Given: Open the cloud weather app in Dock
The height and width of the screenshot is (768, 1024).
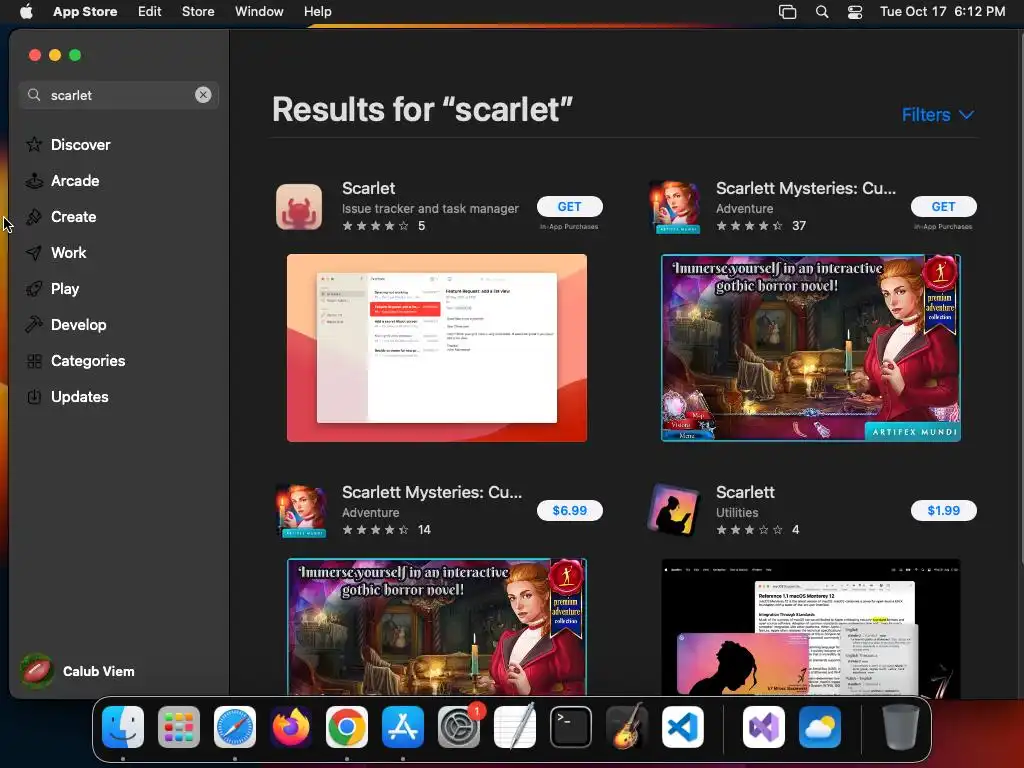Looking at the screenshot, I should tap(820, 727).
